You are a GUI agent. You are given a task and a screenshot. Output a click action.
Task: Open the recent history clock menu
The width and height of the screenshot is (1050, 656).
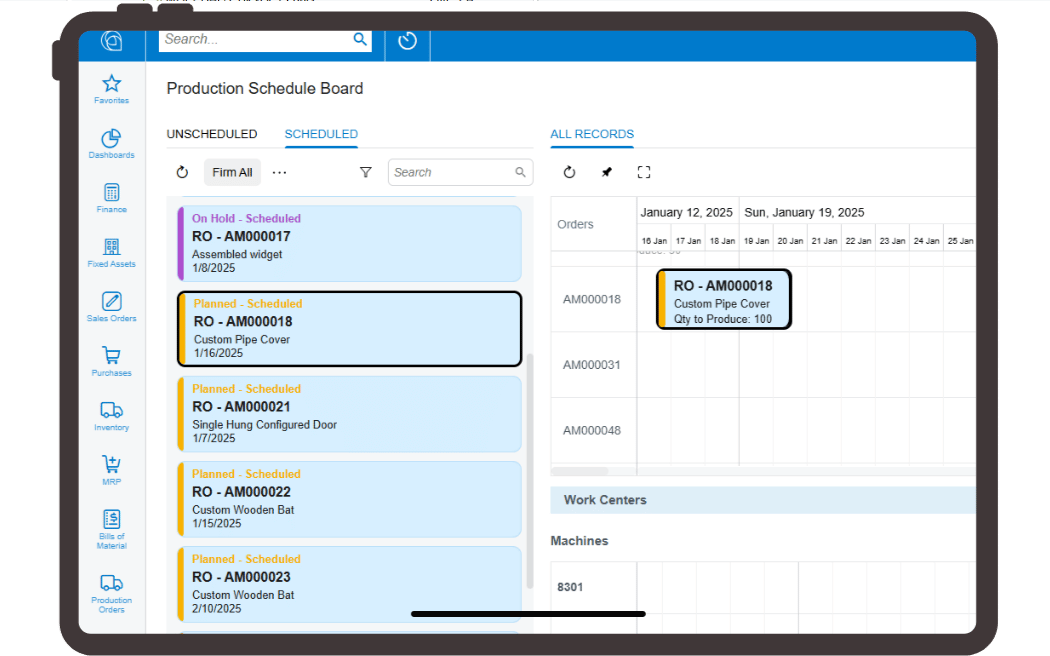click(407, 41)
